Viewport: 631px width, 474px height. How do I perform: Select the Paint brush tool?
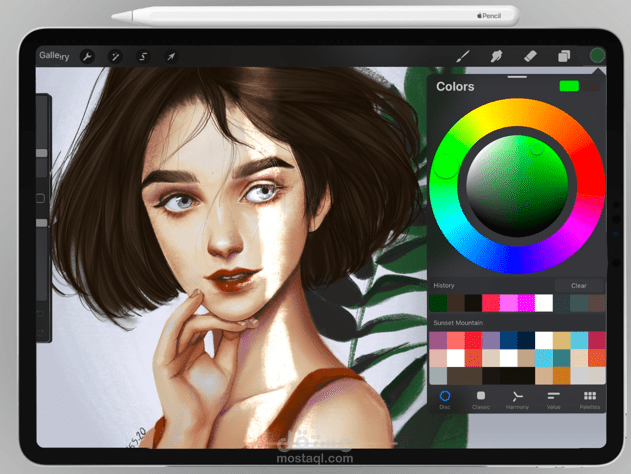463,56
